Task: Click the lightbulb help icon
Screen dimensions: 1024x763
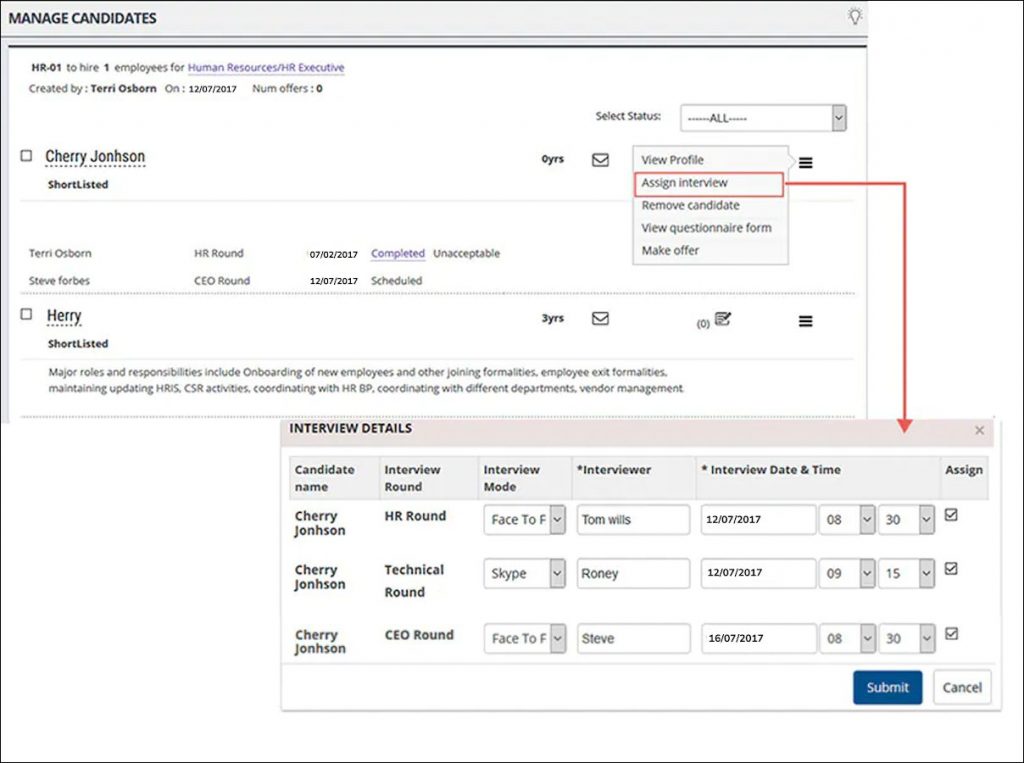Action: [x=854, y=16]
